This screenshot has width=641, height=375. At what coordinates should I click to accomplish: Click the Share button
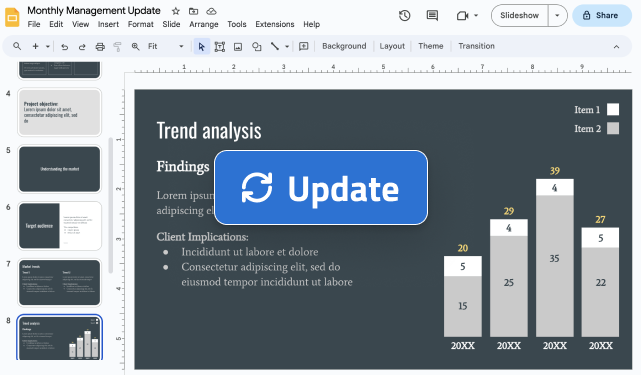click(x=602, y=16)
